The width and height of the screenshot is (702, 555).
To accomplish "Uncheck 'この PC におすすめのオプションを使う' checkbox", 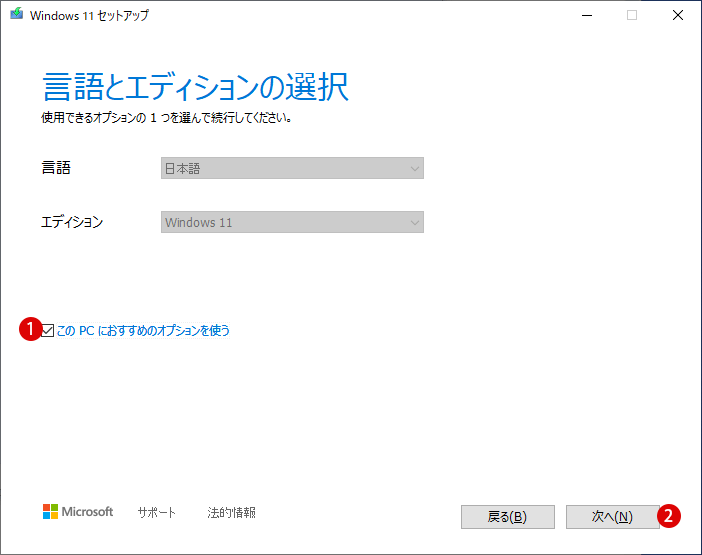I will pyautogui.click(x=47, y=331).
